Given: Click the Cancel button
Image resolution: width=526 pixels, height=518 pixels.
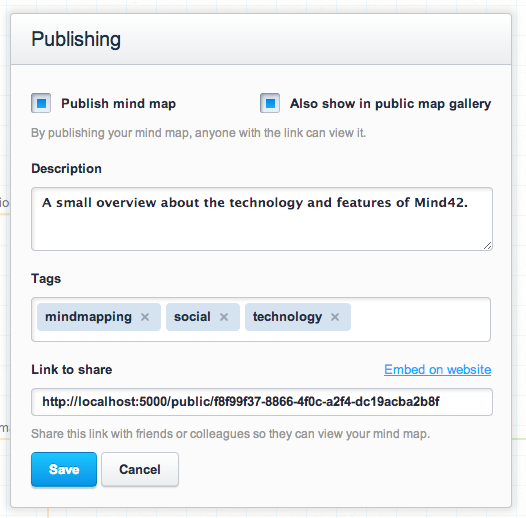Looking at the screenshot, I should [140, 469].
